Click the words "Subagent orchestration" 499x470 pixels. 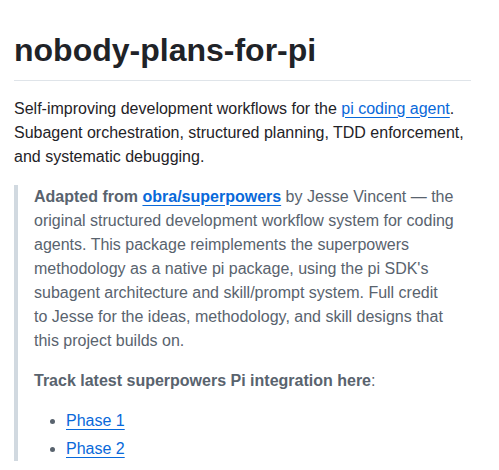pos(97,133)
